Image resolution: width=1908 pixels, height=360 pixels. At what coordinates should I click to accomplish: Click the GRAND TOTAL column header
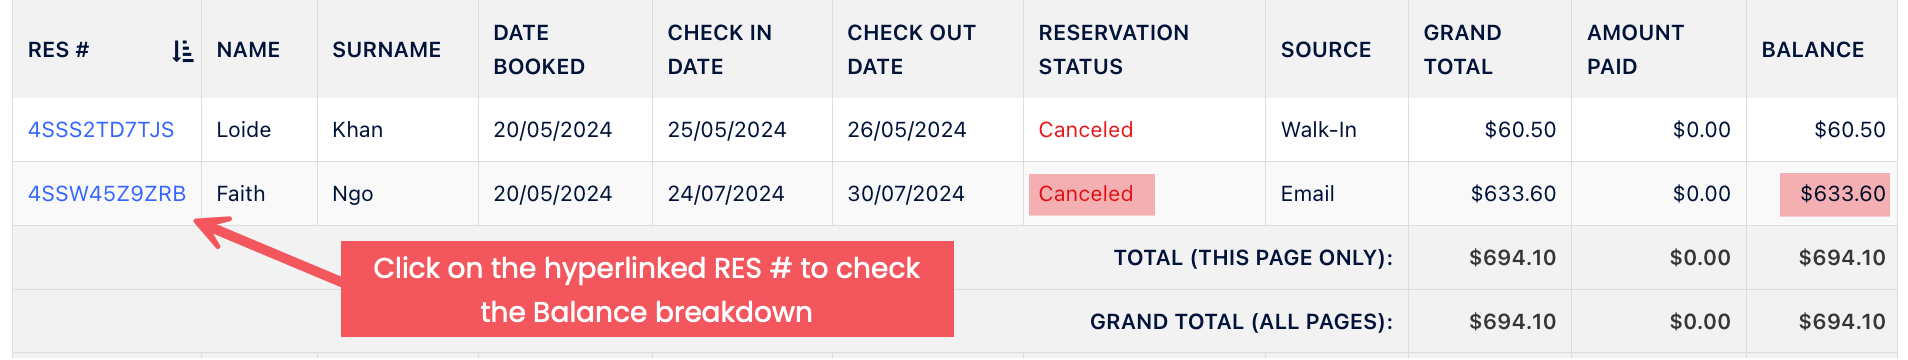pos(1462,50)
